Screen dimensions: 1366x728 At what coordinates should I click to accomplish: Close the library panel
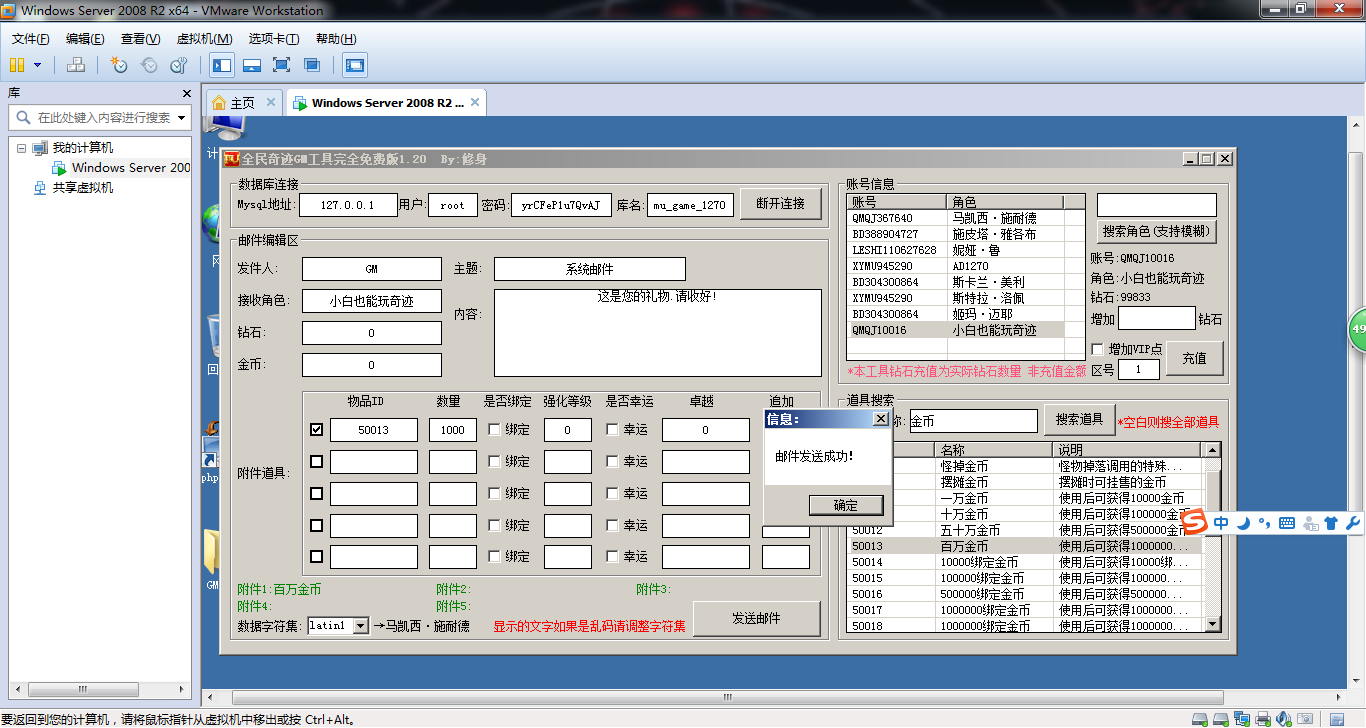tap(186, 93)
